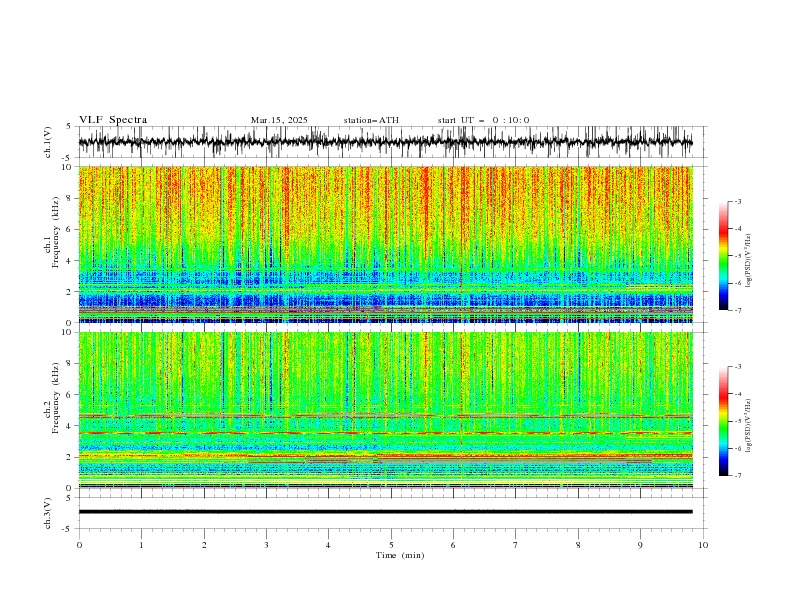
Task: Click the '-3' label on ch.1 color scale
Action: (x=737, y=201)
